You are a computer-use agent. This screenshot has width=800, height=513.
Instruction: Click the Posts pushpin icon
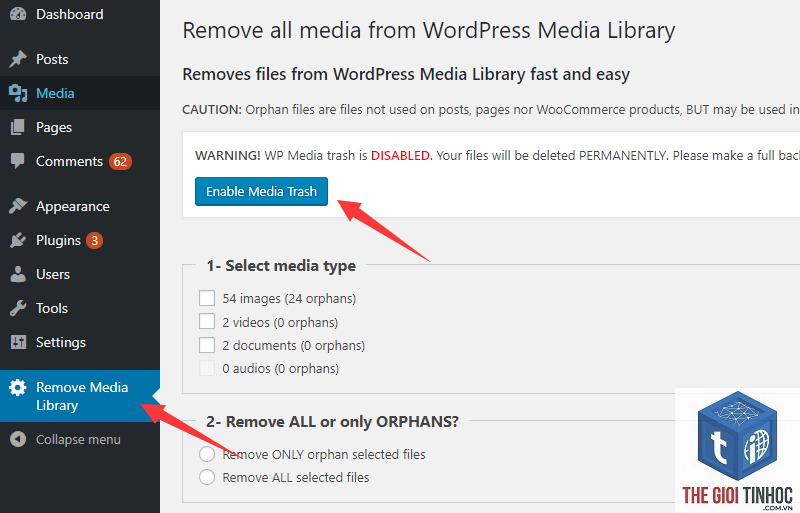(18, 59)
